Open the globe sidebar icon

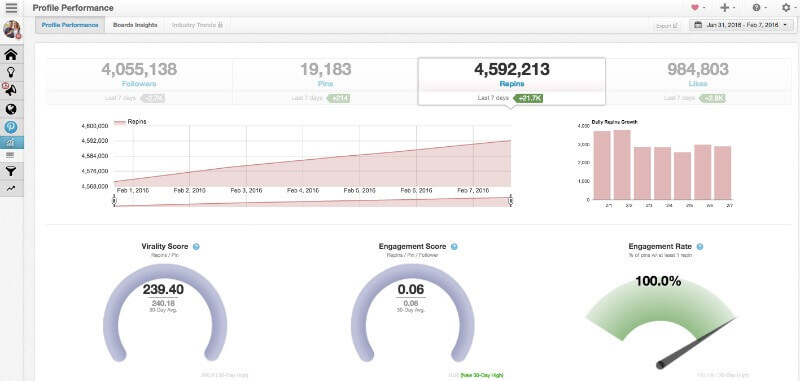[x=11, y=109]
